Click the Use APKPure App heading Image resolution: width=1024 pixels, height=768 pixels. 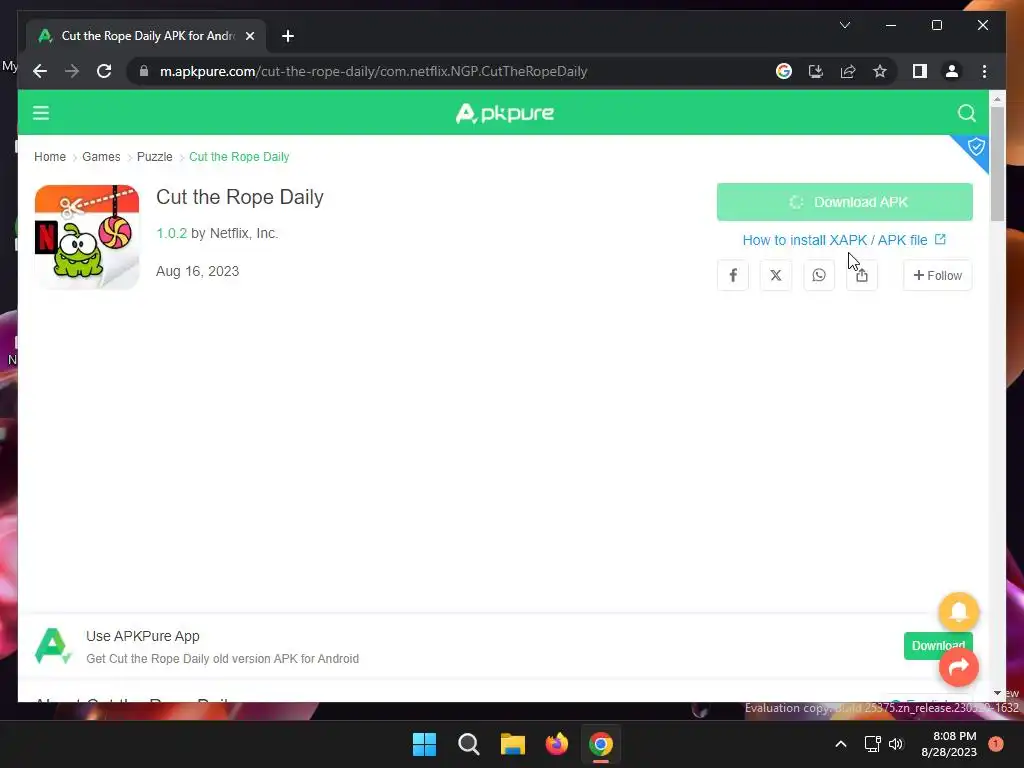point(142,636)
